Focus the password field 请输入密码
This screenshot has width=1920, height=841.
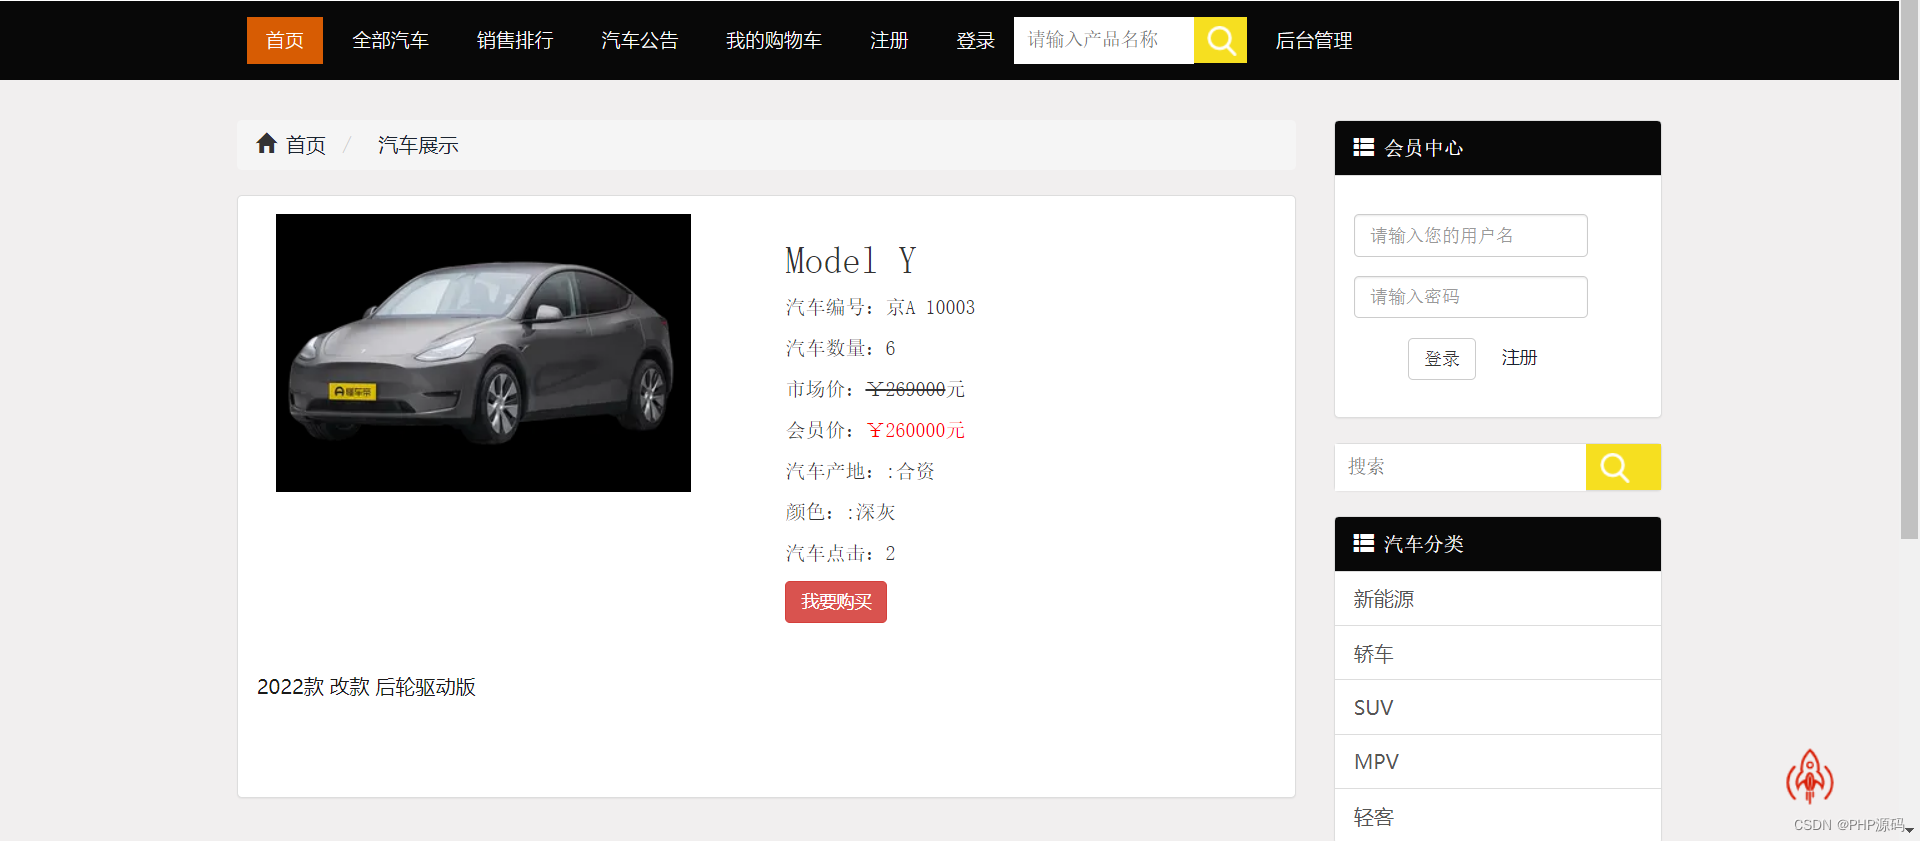click(1471, 297)
